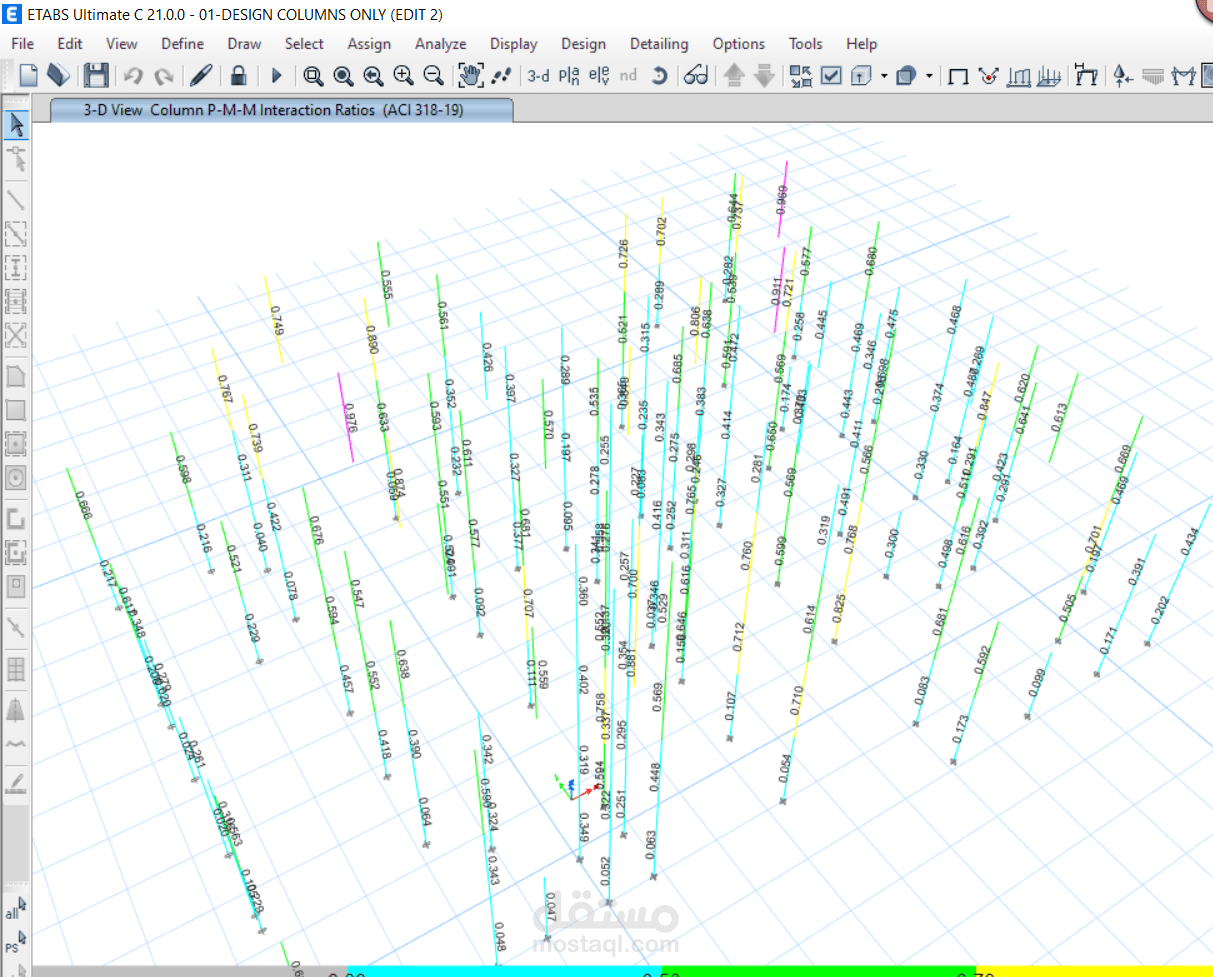The width and height of the screenshot is (1213, 977).
Task: Switch to elevation view button
Action: [599, 75]
